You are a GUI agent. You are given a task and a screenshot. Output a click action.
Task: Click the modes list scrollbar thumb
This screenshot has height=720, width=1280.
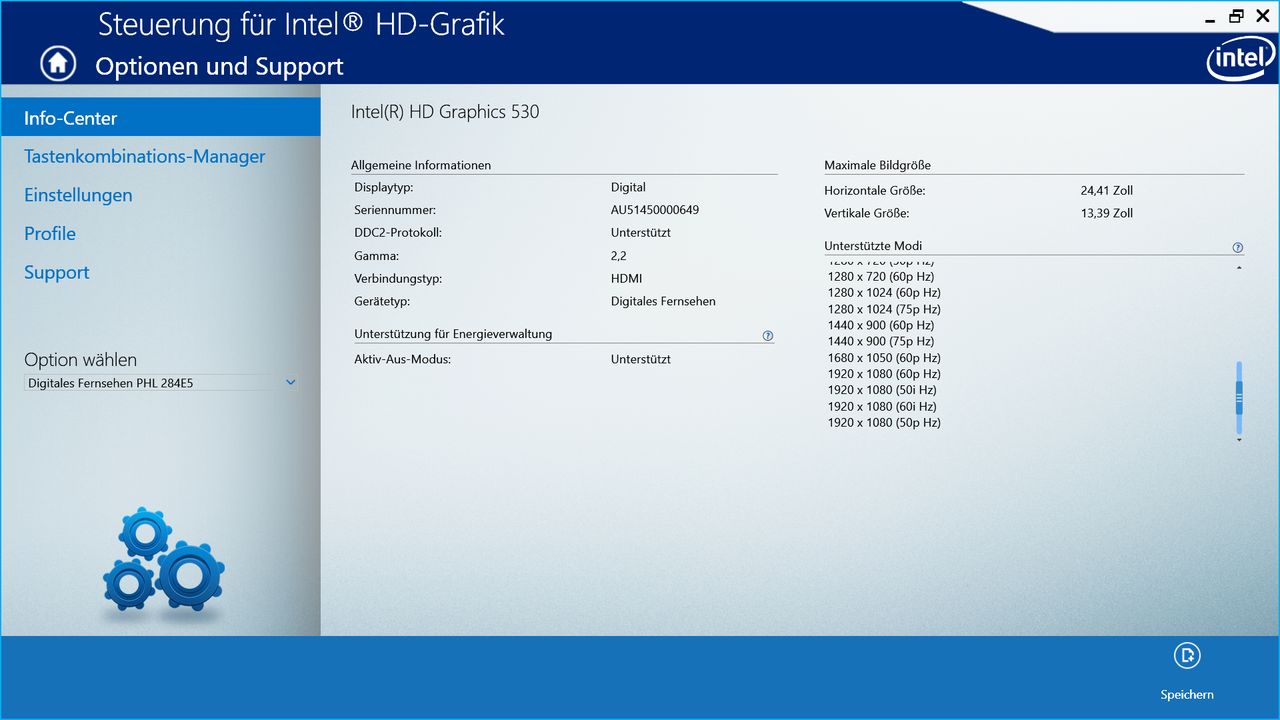(1239, 397)
